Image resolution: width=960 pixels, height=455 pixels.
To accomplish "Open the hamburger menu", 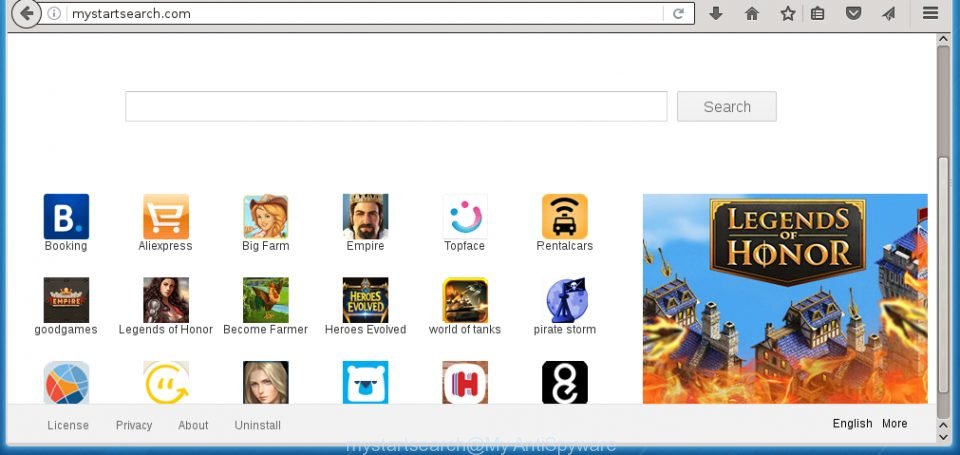I will click(x=931, y=13).
